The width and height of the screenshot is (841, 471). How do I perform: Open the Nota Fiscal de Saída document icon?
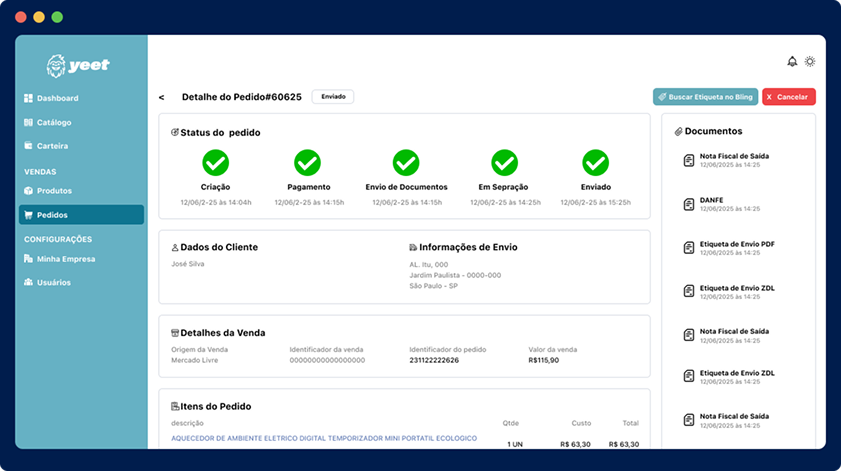[688, 161]
